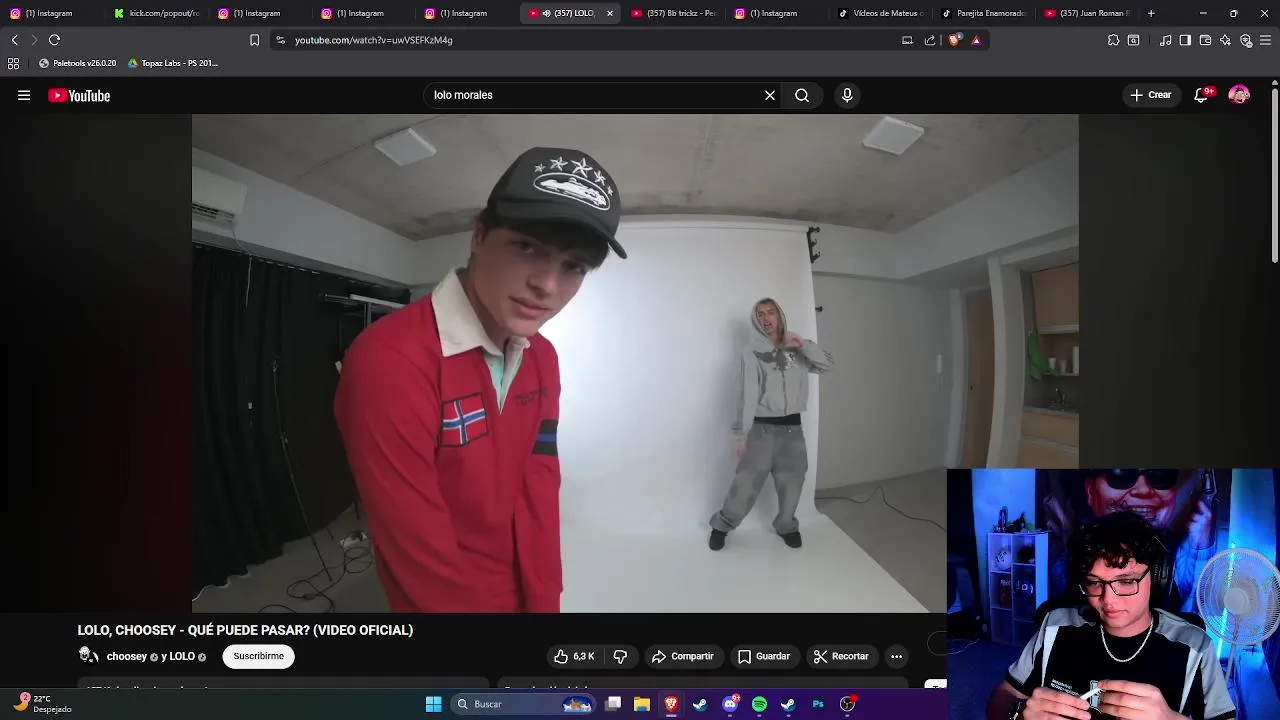Switch to the 'Juan Roman' YouTube tab
The image size is (1280, 720).
(1087, 13)
